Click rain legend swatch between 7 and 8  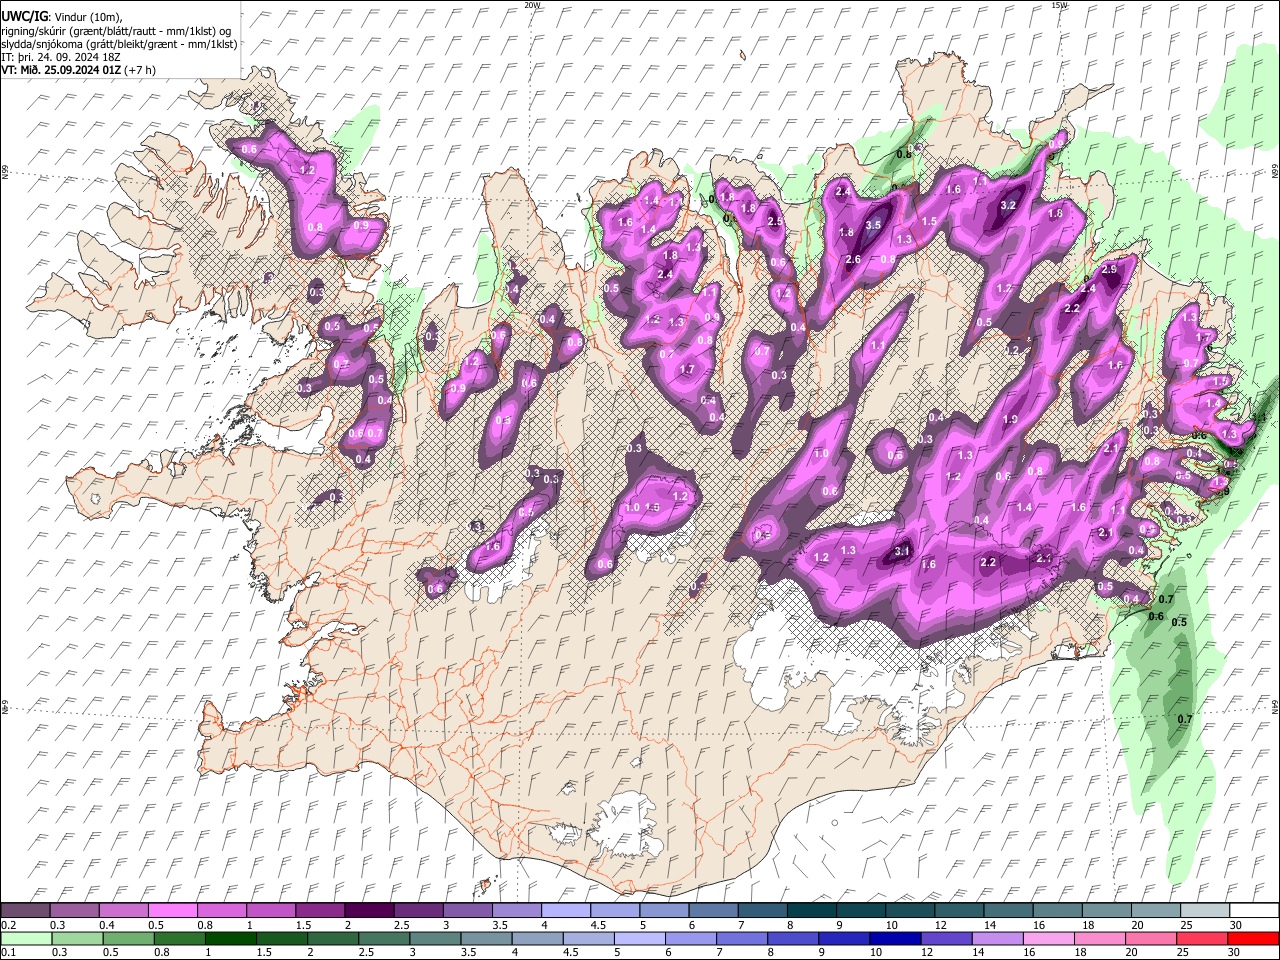pos(742,938)
